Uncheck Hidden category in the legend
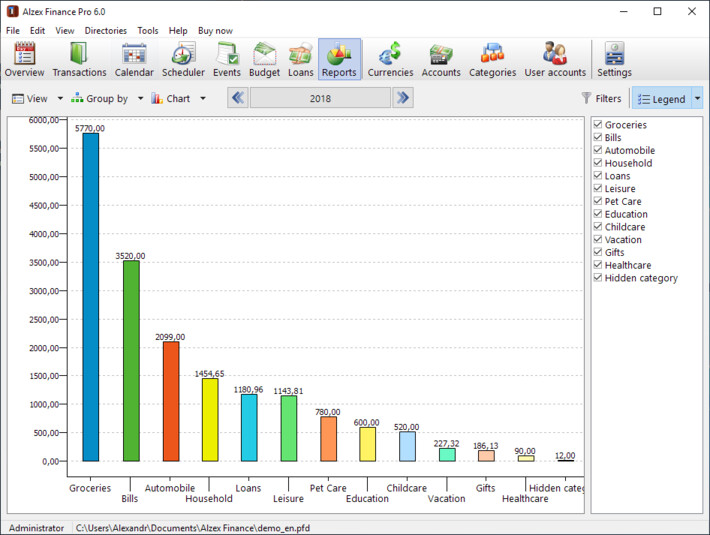Viewport: 710px width, 535px height. tap(598, 277)
